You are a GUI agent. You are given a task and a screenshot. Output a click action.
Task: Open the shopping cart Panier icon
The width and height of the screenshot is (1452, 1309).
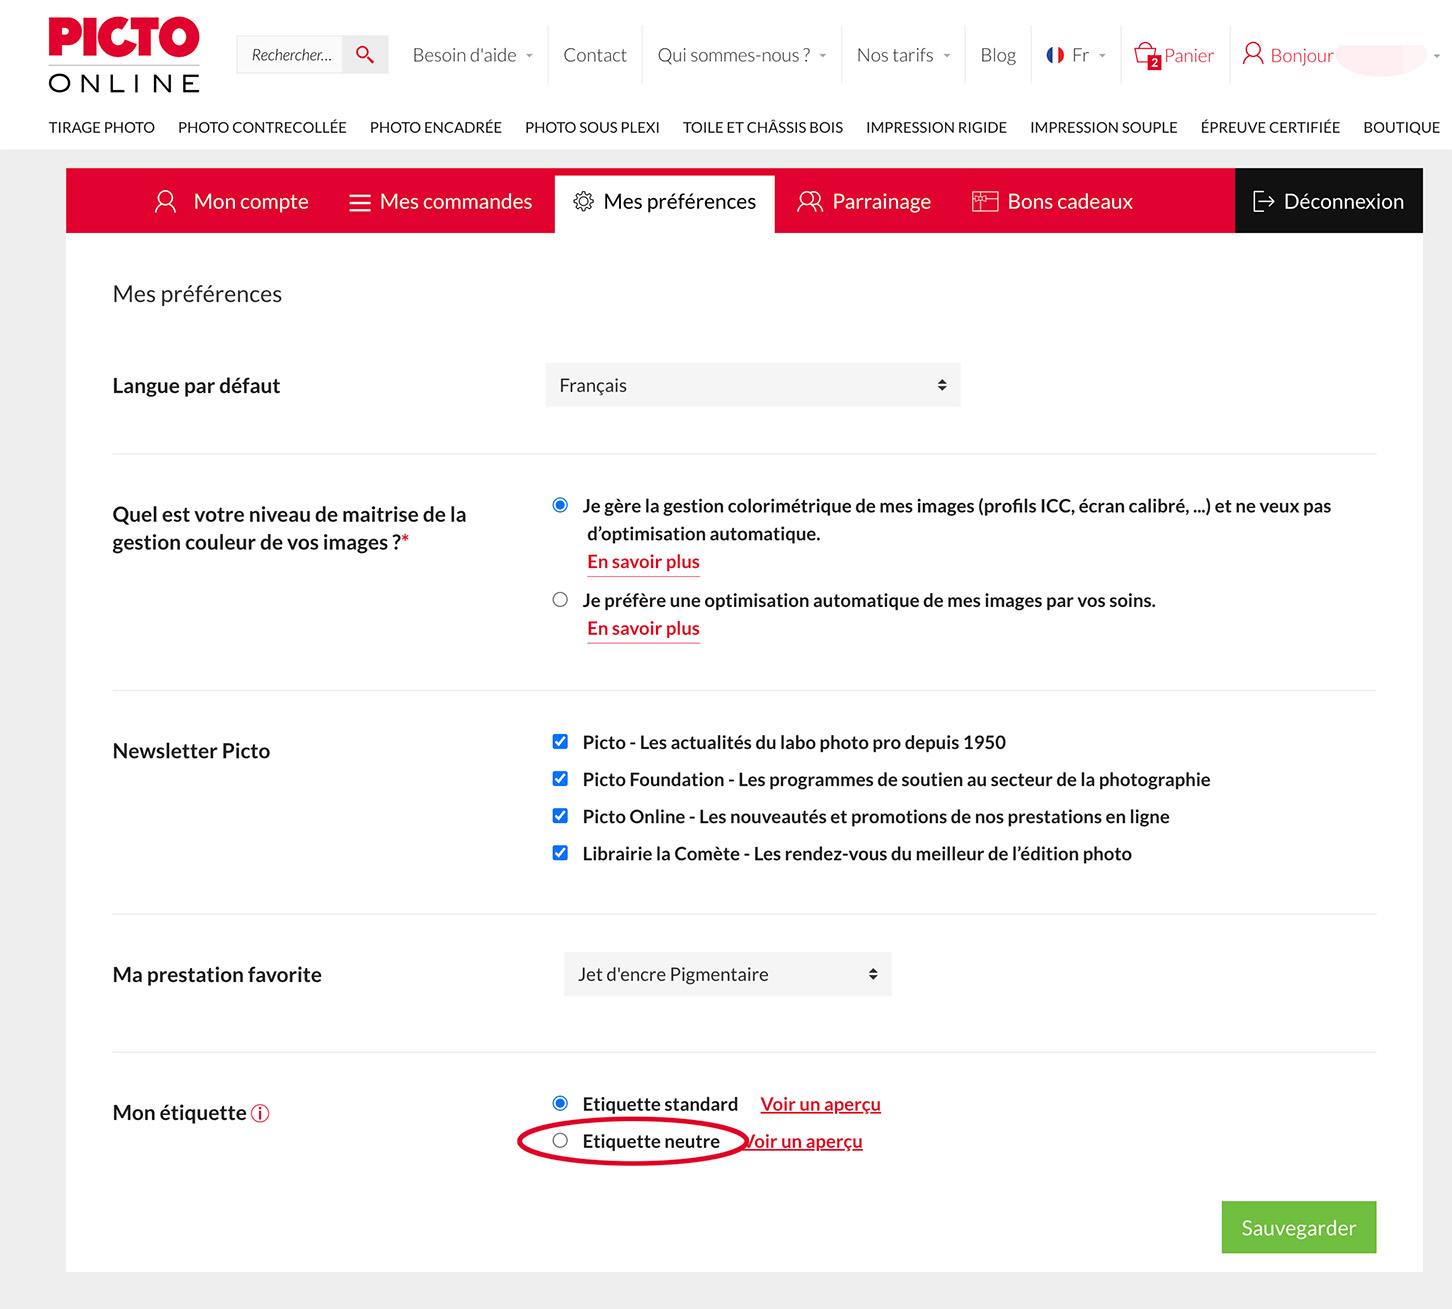tap(1146, 55)
